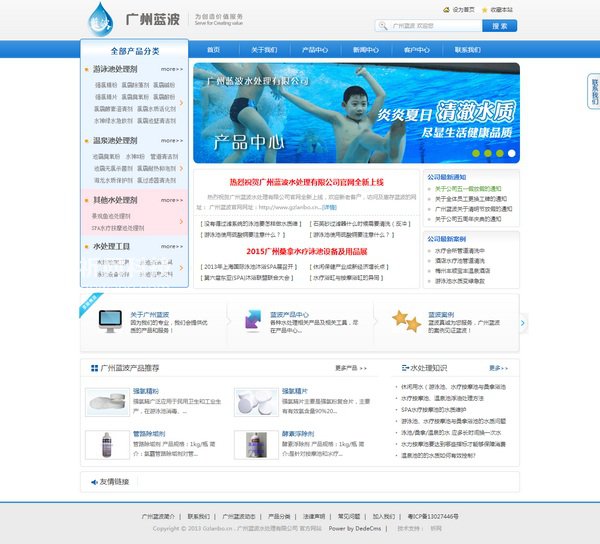This screenshot has width=600, height=544.
Task: Open the 产品中心 nav tab
Action: [315, 50]
